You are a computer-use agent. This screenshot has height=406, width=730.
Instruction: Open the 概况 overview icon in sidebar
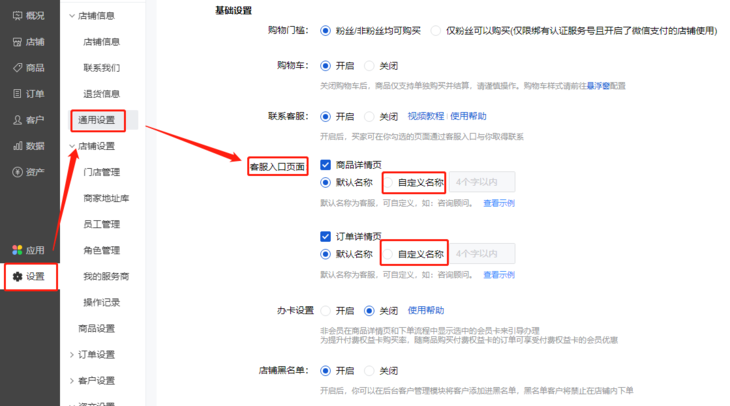(17, 16)
